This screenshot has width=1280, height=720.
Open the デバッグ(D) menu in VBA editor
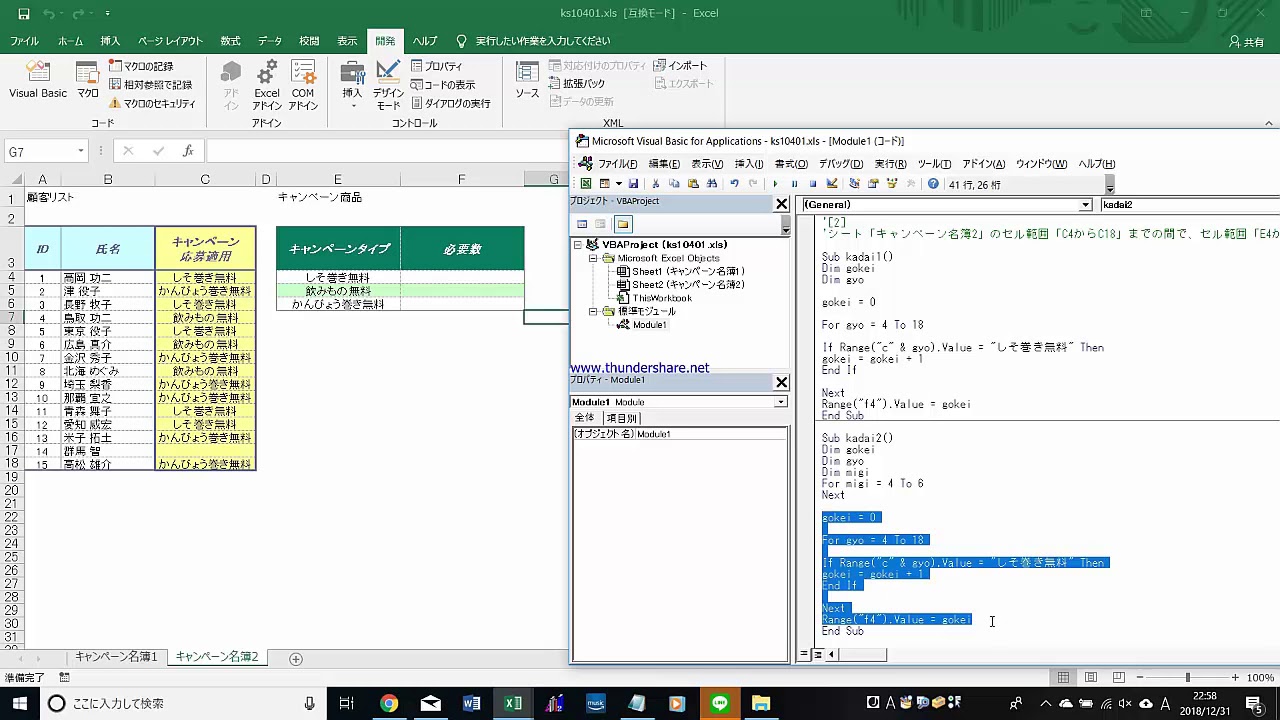point(840,164)
